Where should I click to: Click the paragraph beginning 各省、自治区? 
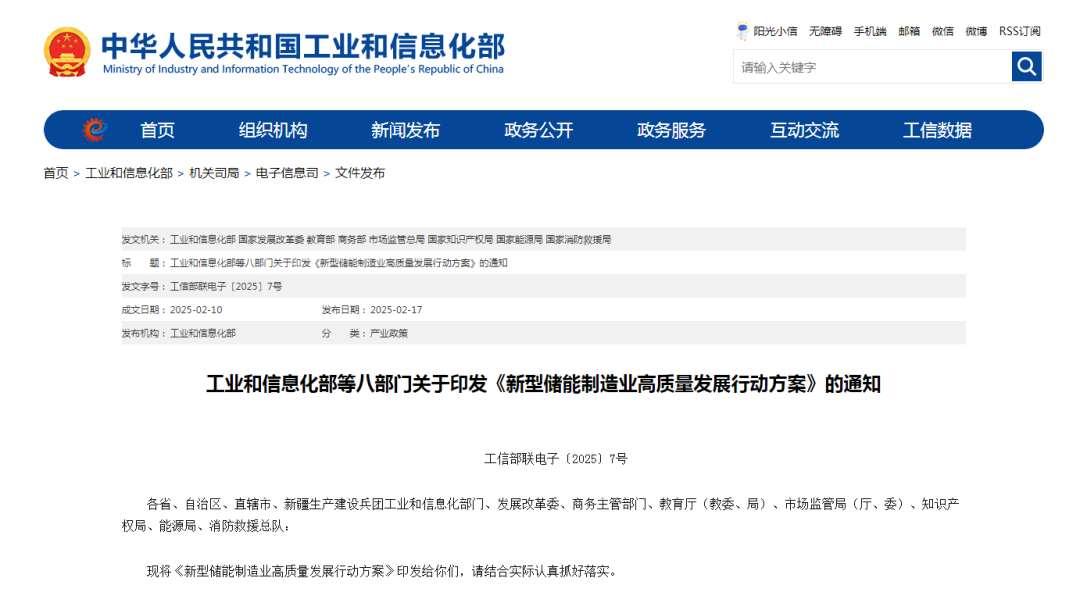(x=543, y=515)
